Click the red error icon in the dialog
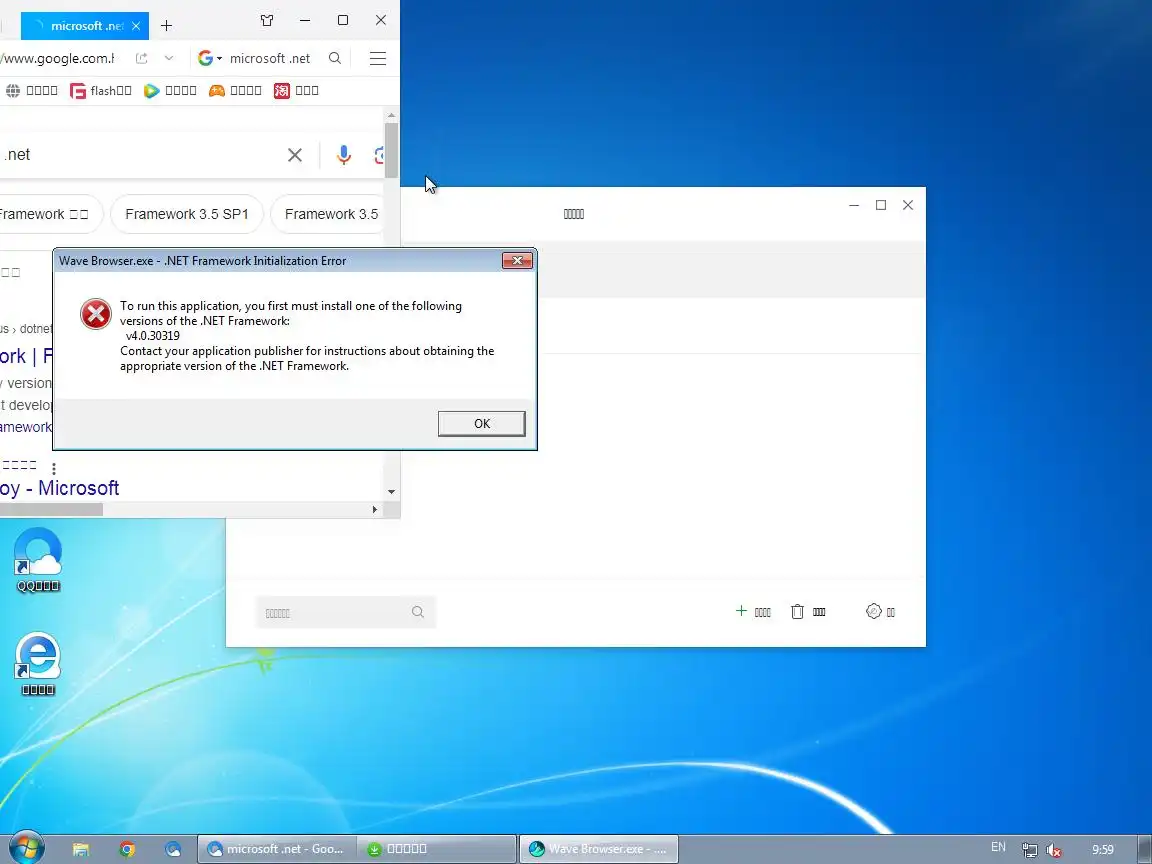This screenshot has height=864, width=1152. 96,314
